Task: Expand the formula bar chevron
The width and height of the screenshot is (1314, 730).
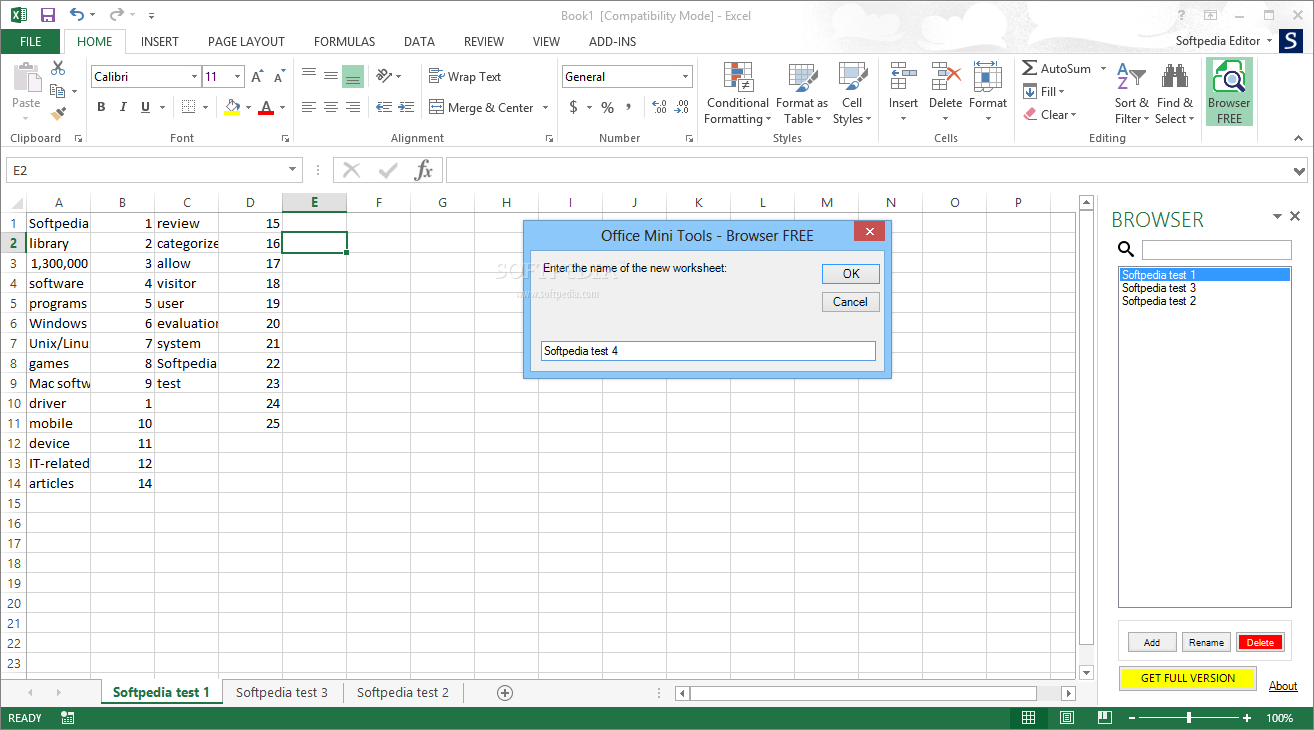Action: (x=1299, y=171)
